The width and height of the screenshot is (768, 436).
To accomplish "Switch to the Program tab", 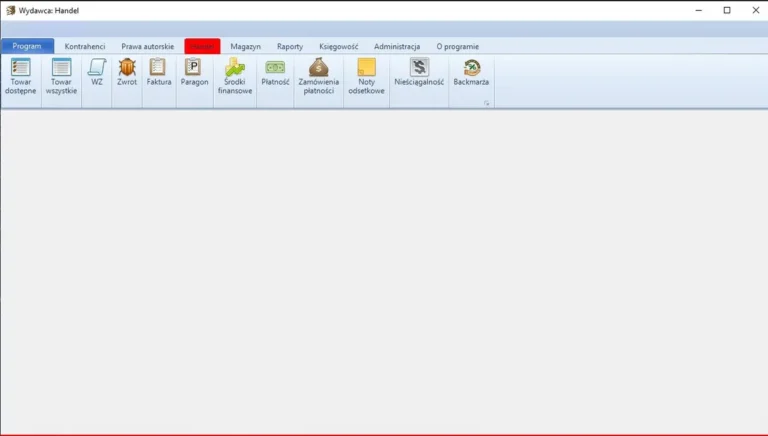I will 27,46.
